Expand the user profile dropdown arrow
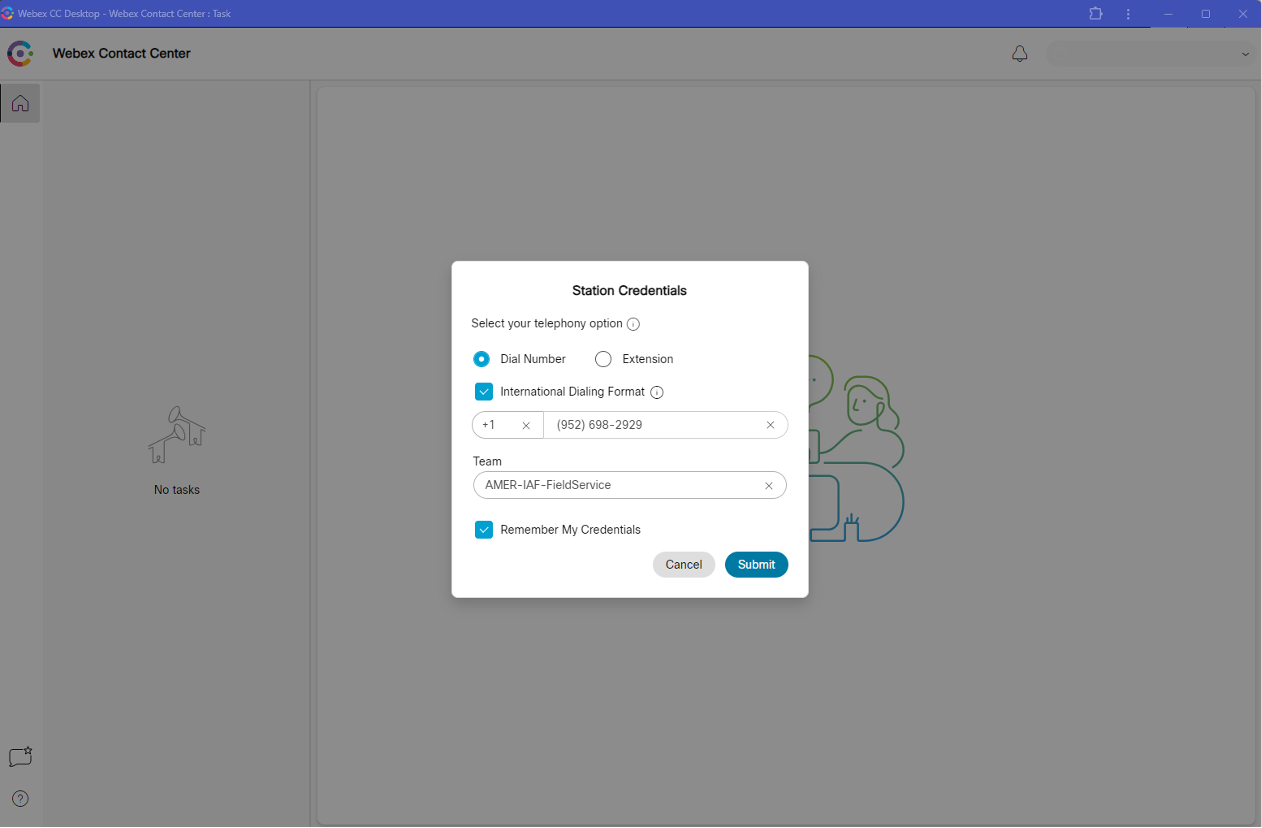Screen dimensions: 1262x828 pos(1245,54)
